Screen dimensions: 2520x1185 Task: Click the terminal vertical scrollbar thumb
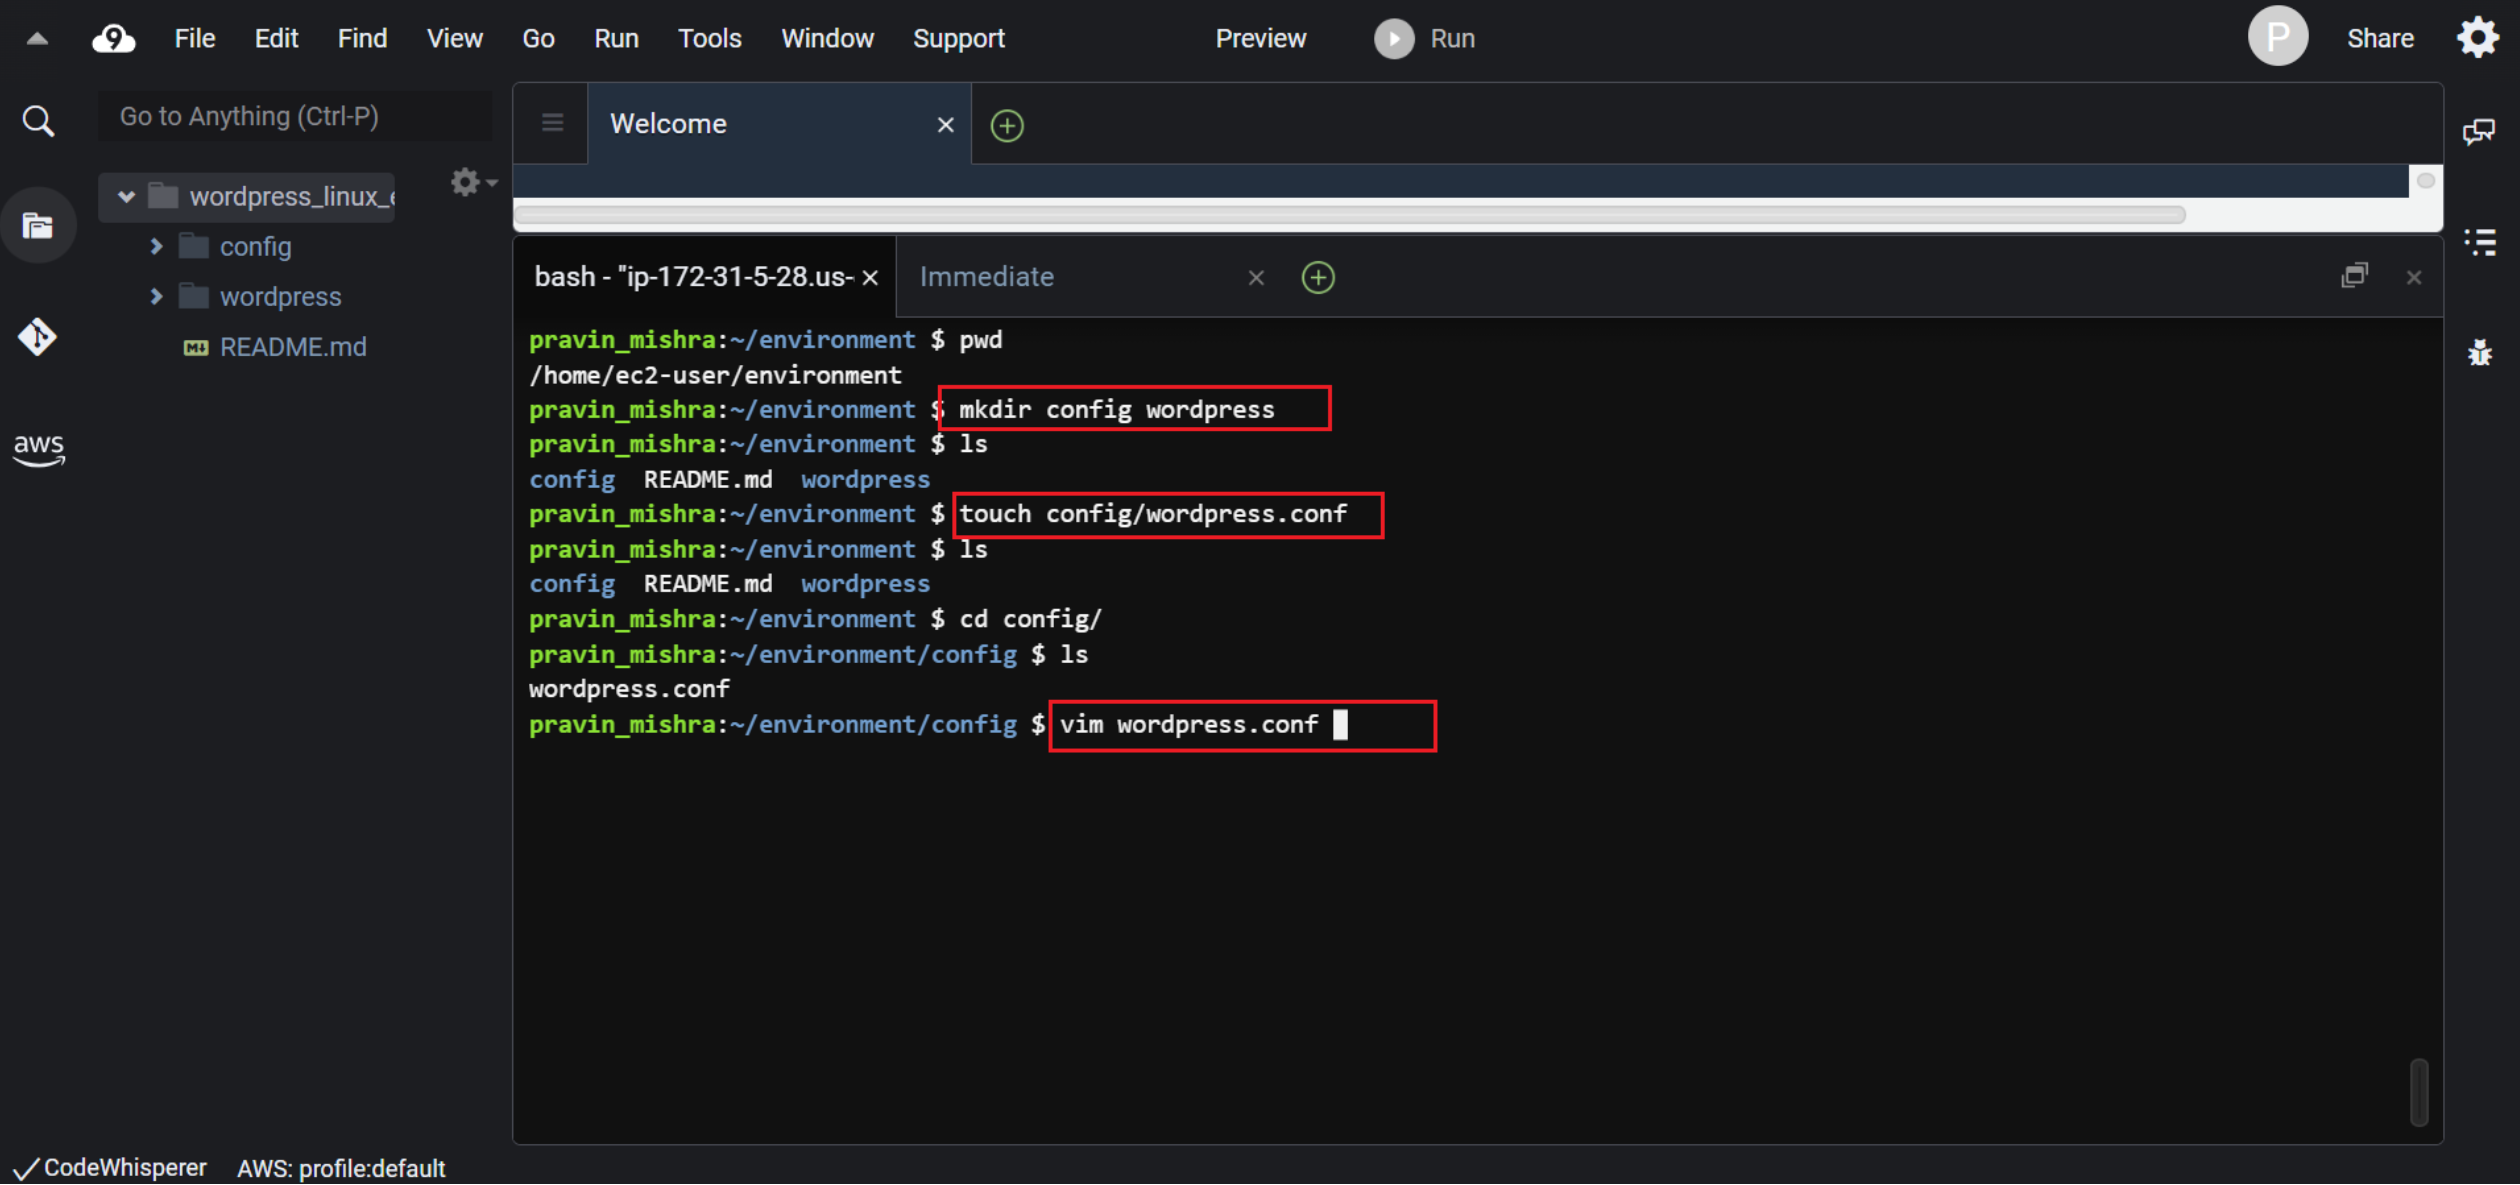[x=2419, y=1091]
